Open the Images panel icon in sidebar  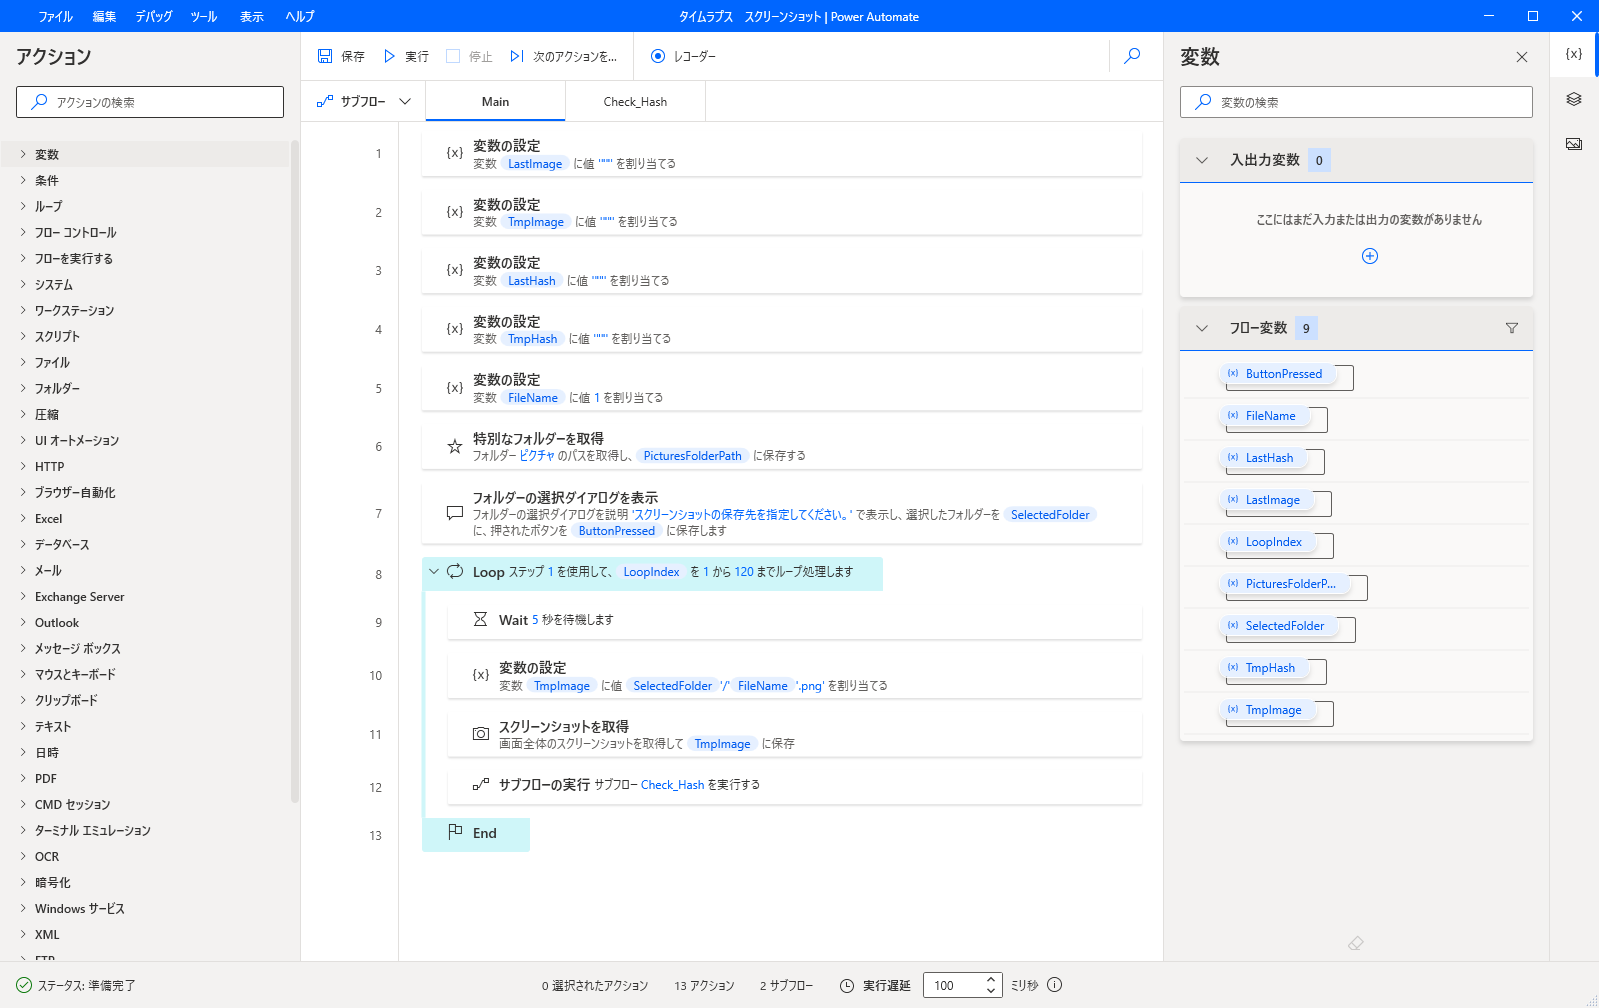[x=1574, y=144]
